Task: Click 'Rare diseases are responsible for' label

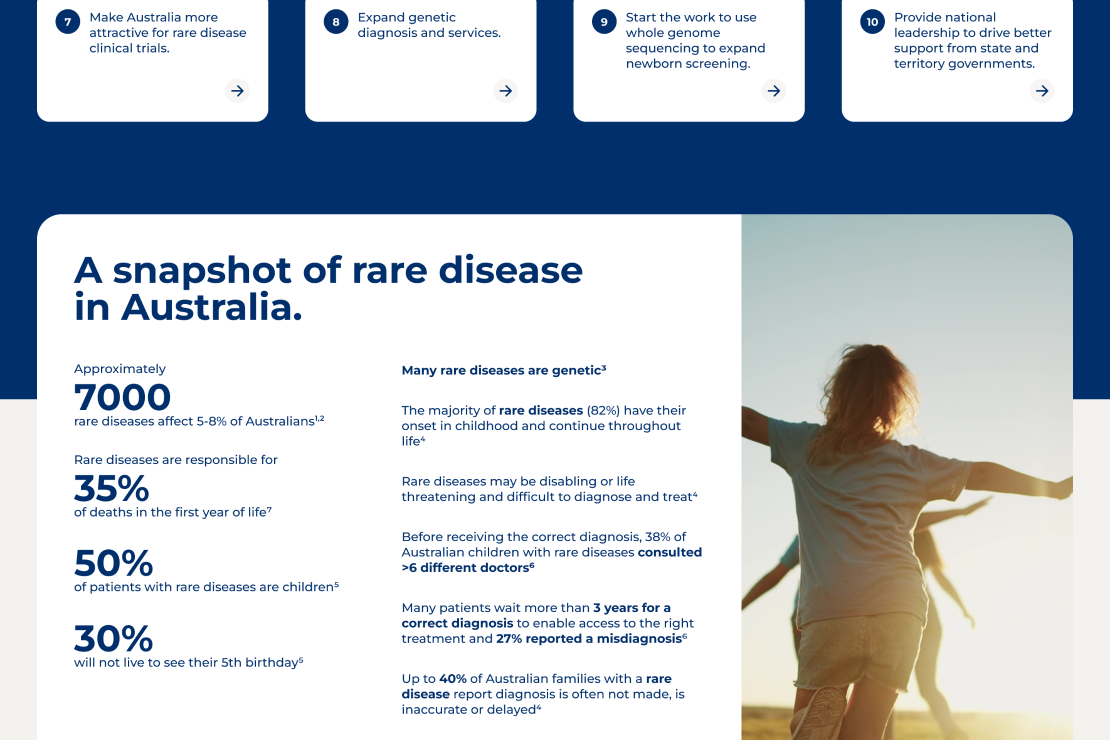Action: point(176,460)
